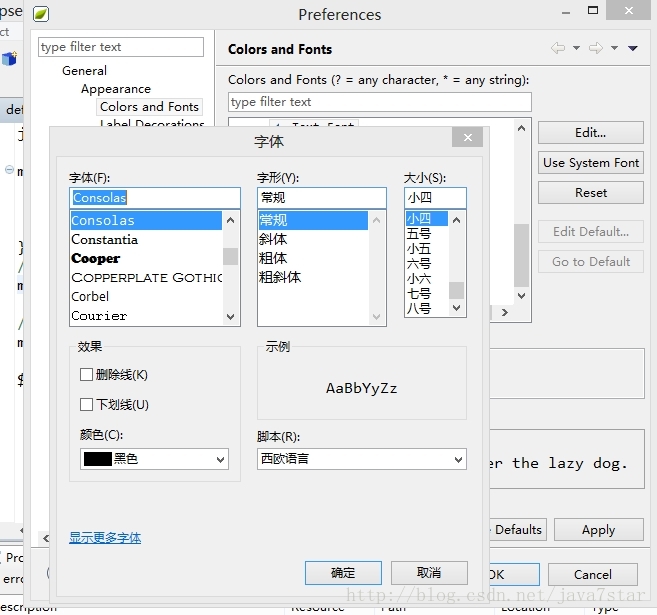Select Colors and Fonts tree item
This screenshot has width=657, height=615.
pyautogui.click(x=149, y=107)
